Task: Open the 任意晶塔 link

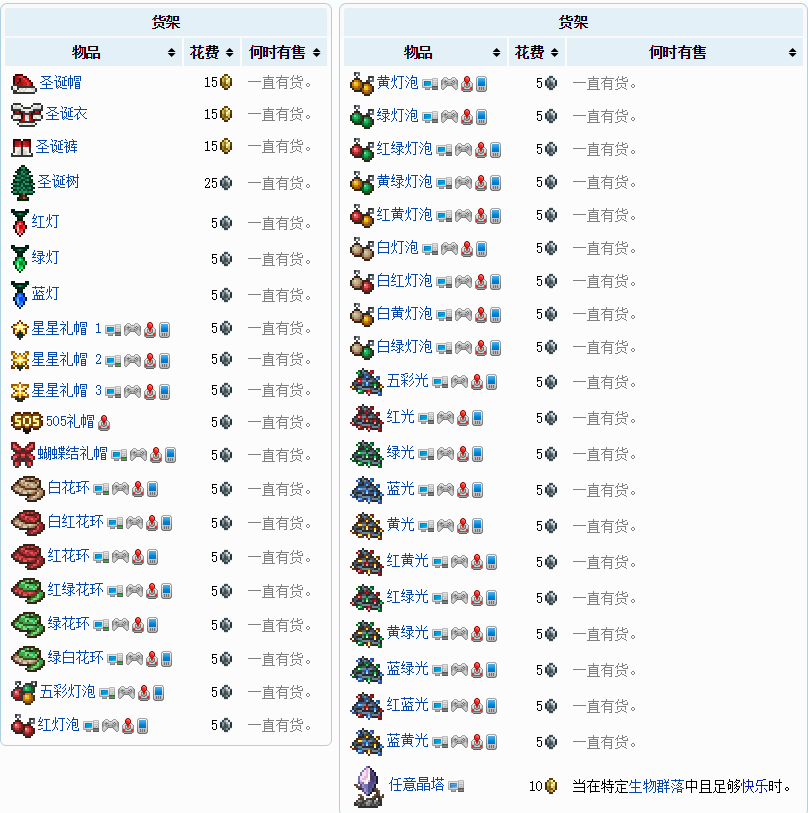Action: pyautogui.click(x=417, y=784)
